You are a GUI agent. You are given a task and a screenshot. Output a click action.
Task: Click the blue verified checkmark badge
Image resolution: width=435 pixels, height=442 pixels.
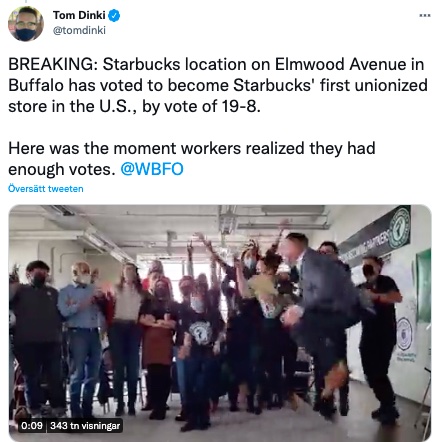tap(115, 16)
